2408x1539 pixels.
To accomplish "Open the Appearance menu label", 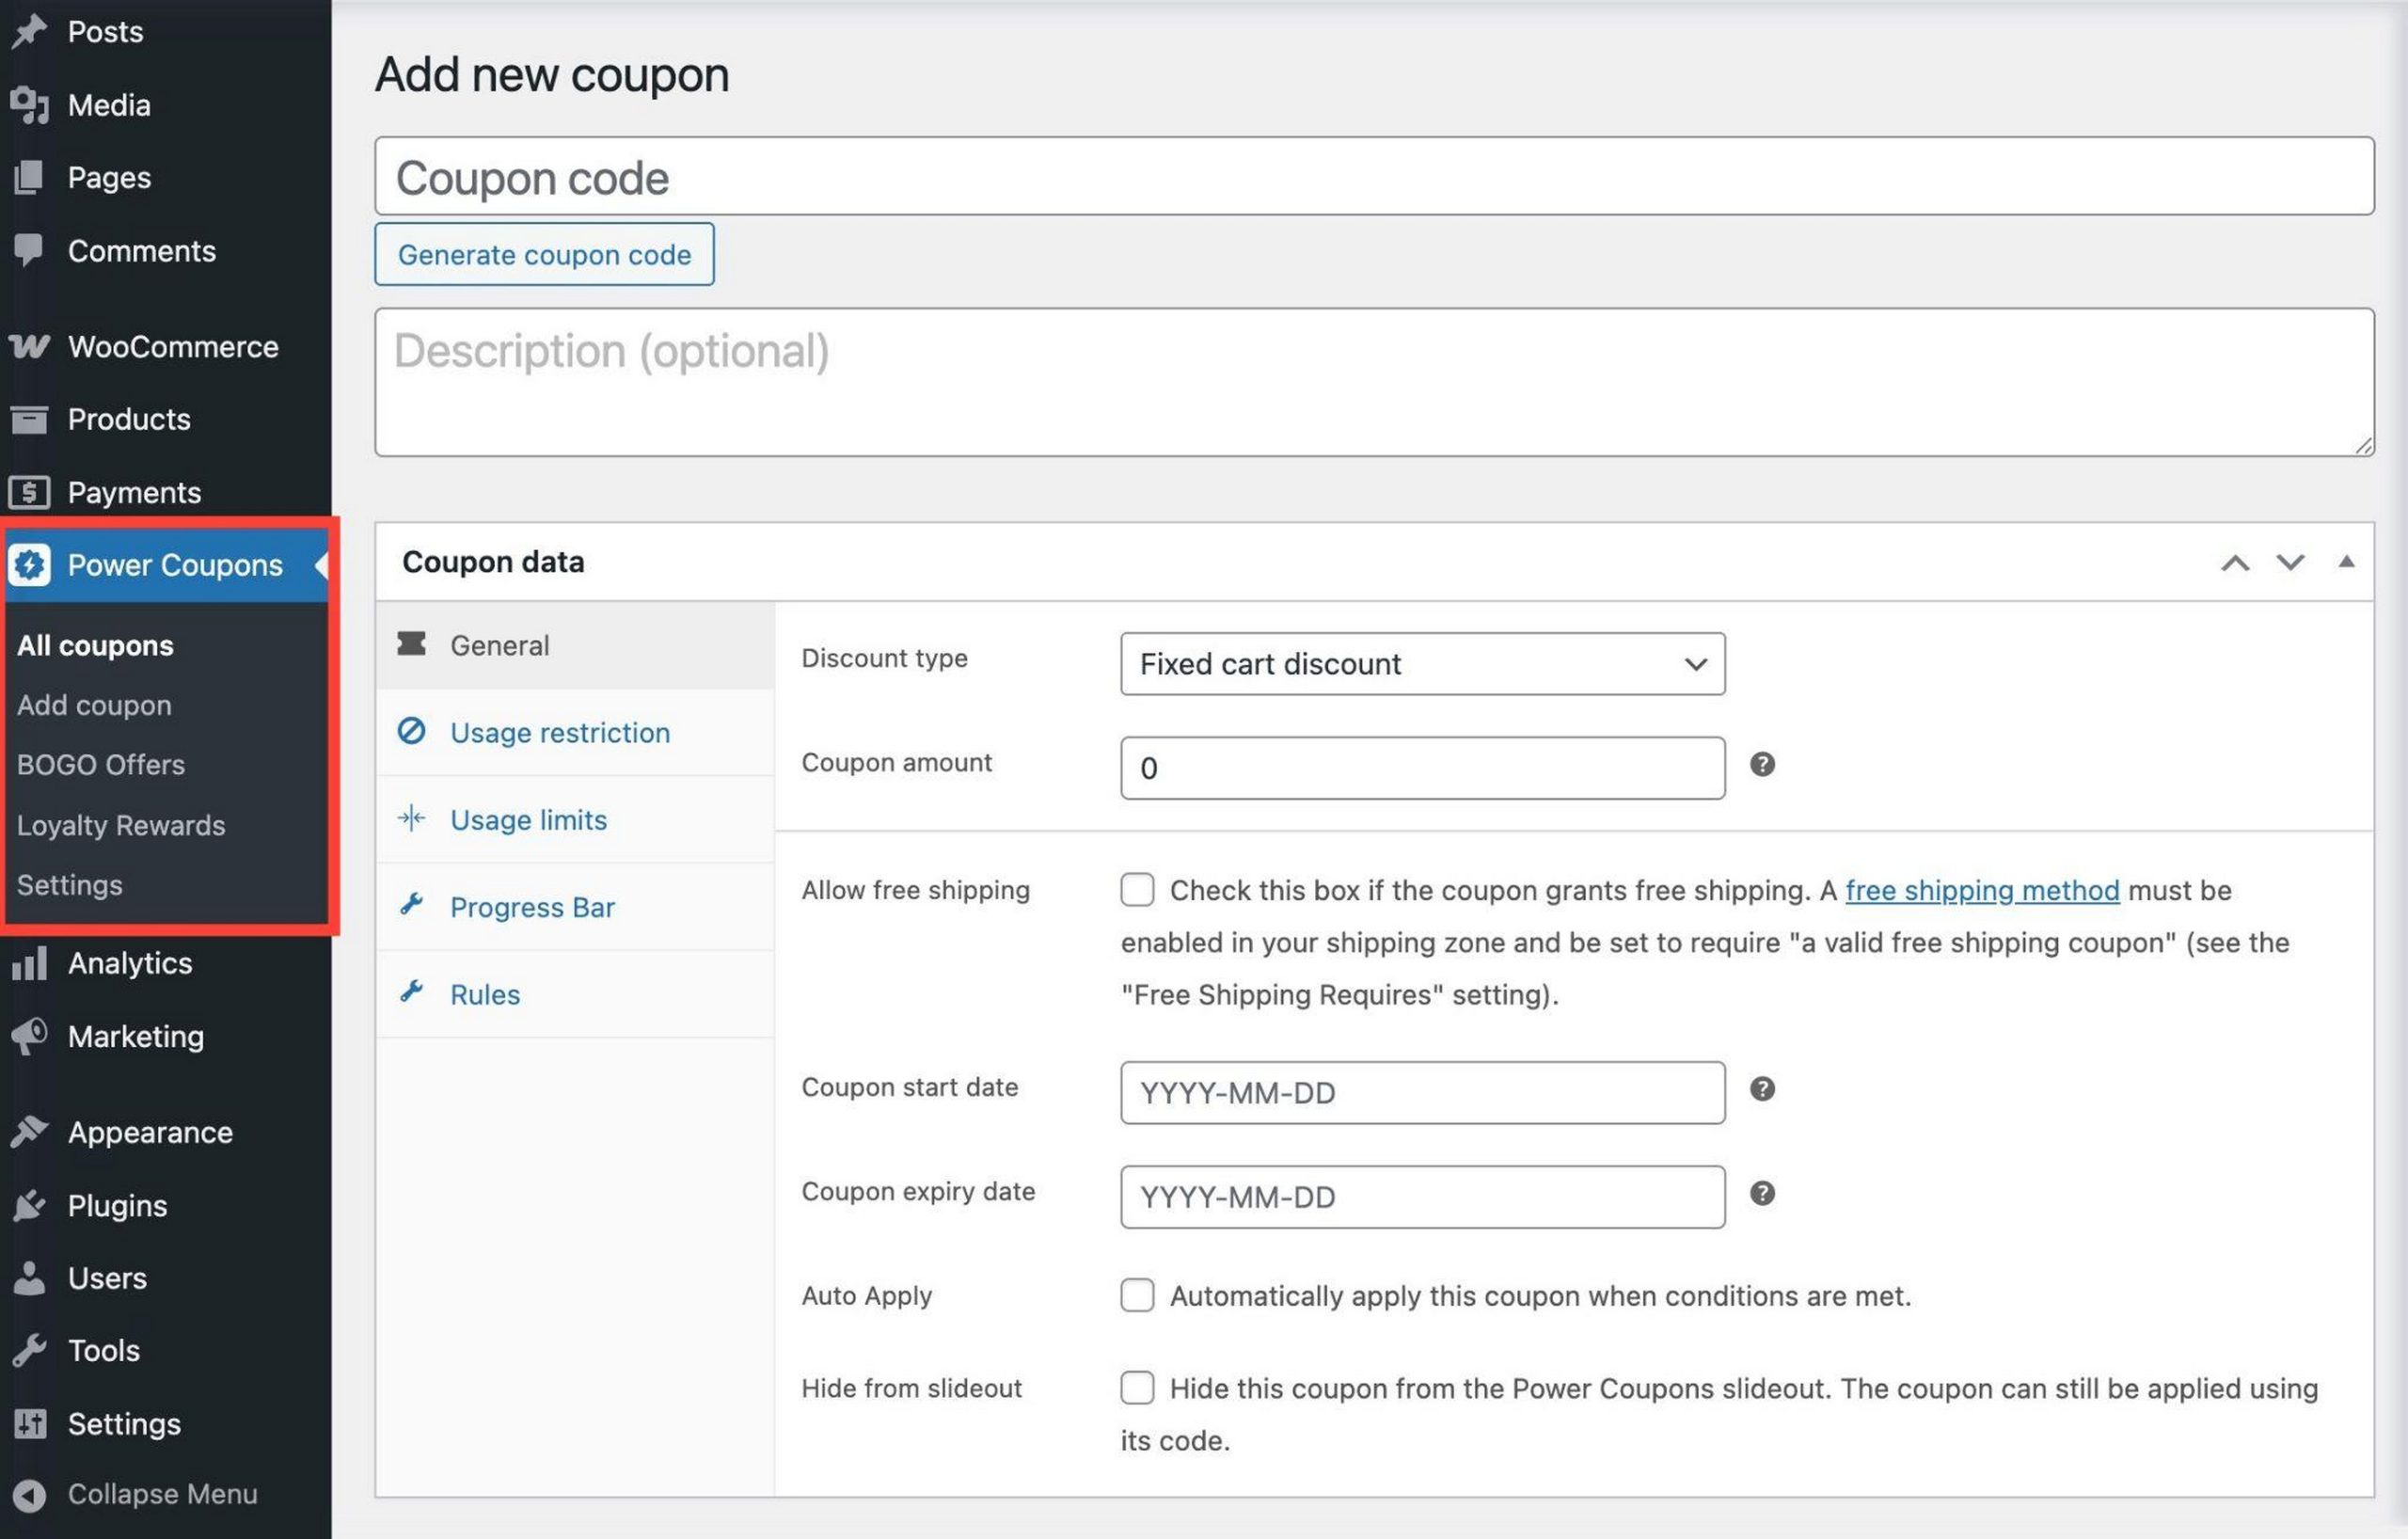I will click(150, 1132).
